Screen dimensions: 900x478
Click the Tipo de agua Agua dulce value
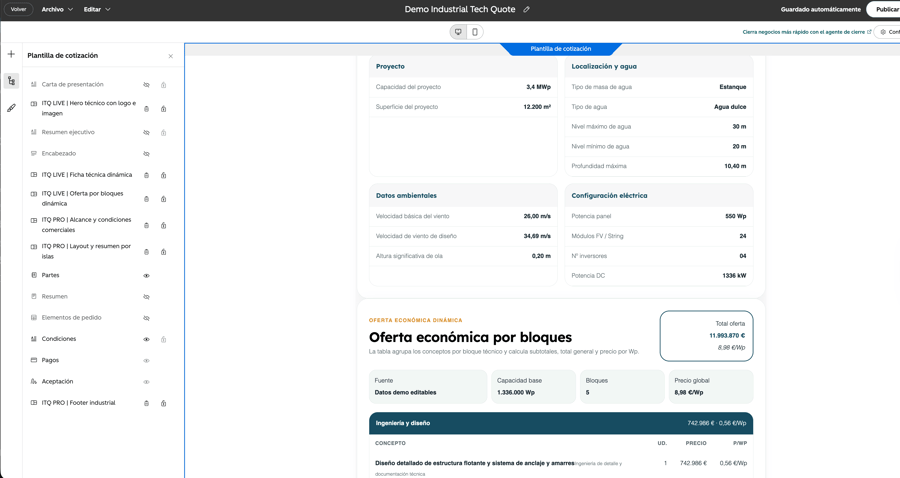[x=730, y=107]
